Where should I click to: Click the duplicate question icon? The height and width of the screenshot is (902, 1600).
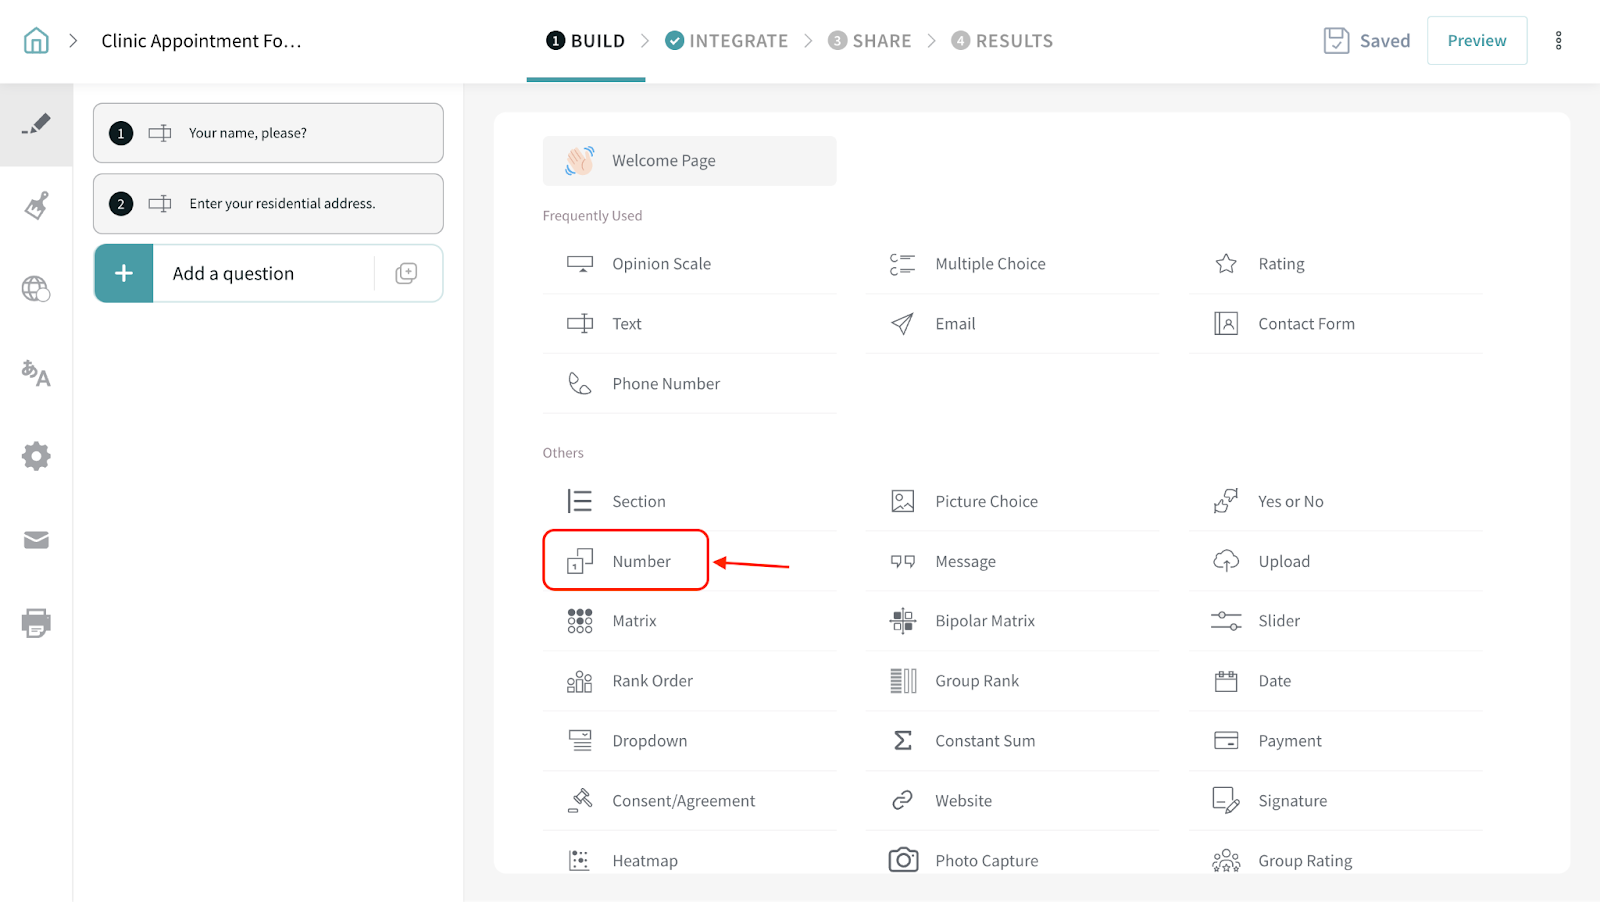[x=406, y=274]
